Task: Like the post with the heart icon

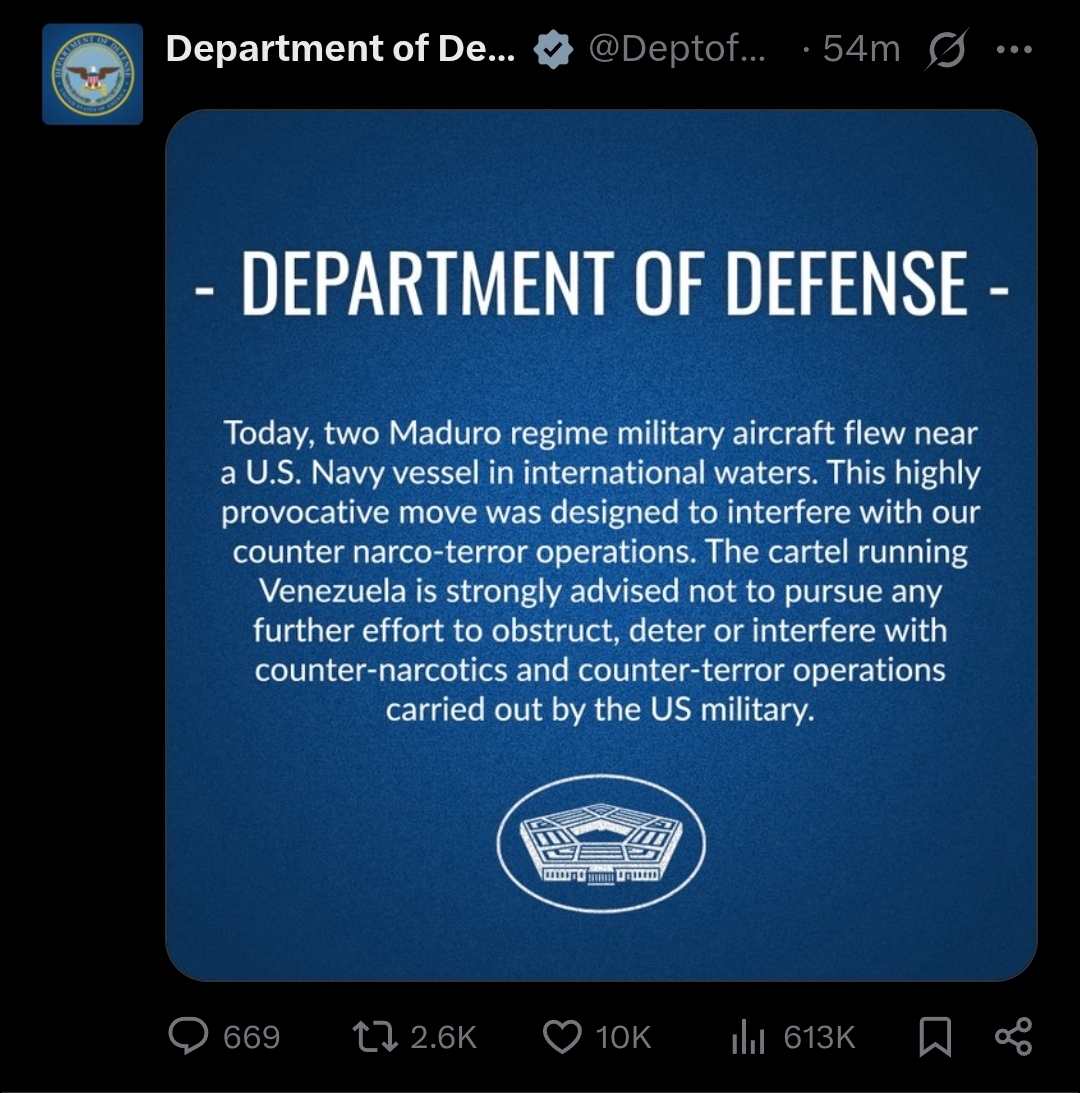Action: pos(562,1037)
